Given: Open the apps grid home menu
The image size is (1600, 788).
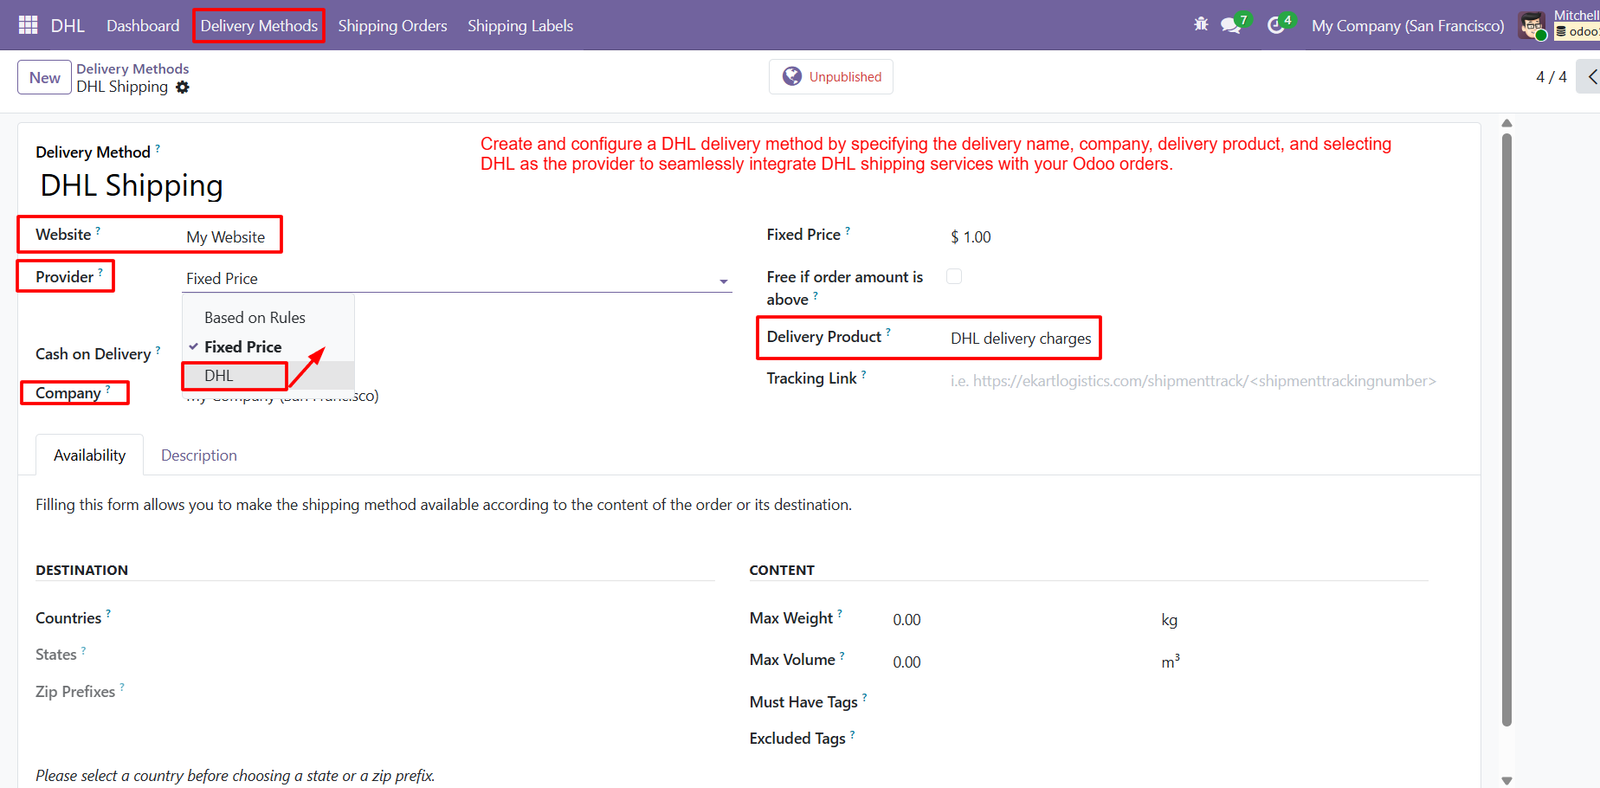Looking at the screenshot, I should pos(28,25).
